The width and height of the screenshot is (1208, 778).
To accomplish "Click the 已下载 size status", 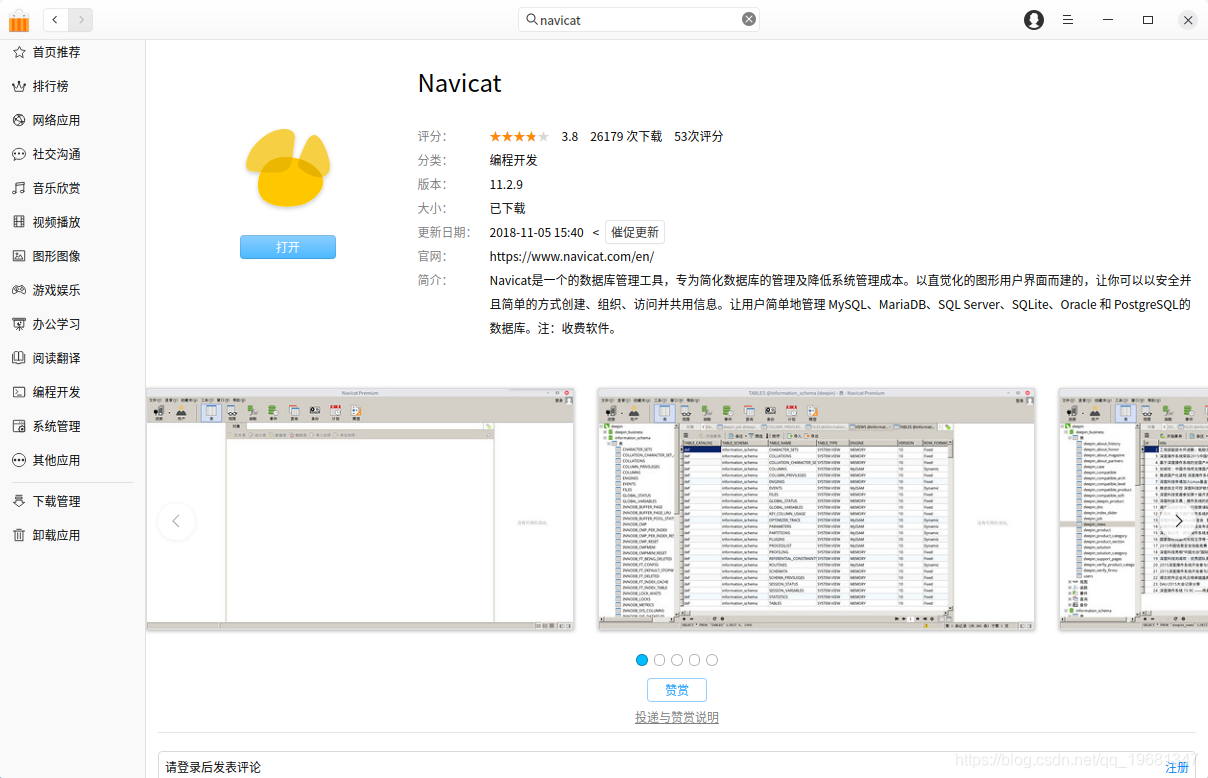I will click(x=507, y=208).
